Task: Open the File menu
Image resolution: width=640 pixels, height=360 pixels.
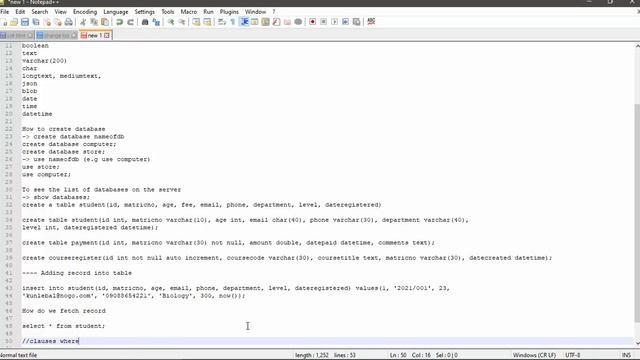Action: coord(4,12)
